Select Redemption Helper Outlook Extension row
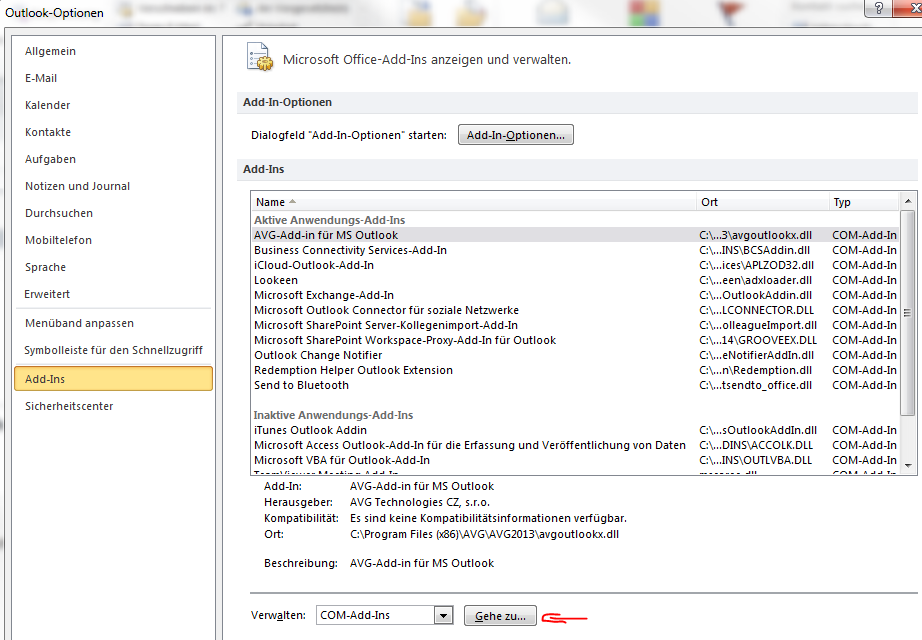Screen dimensions: 922x640 point(575,370)
